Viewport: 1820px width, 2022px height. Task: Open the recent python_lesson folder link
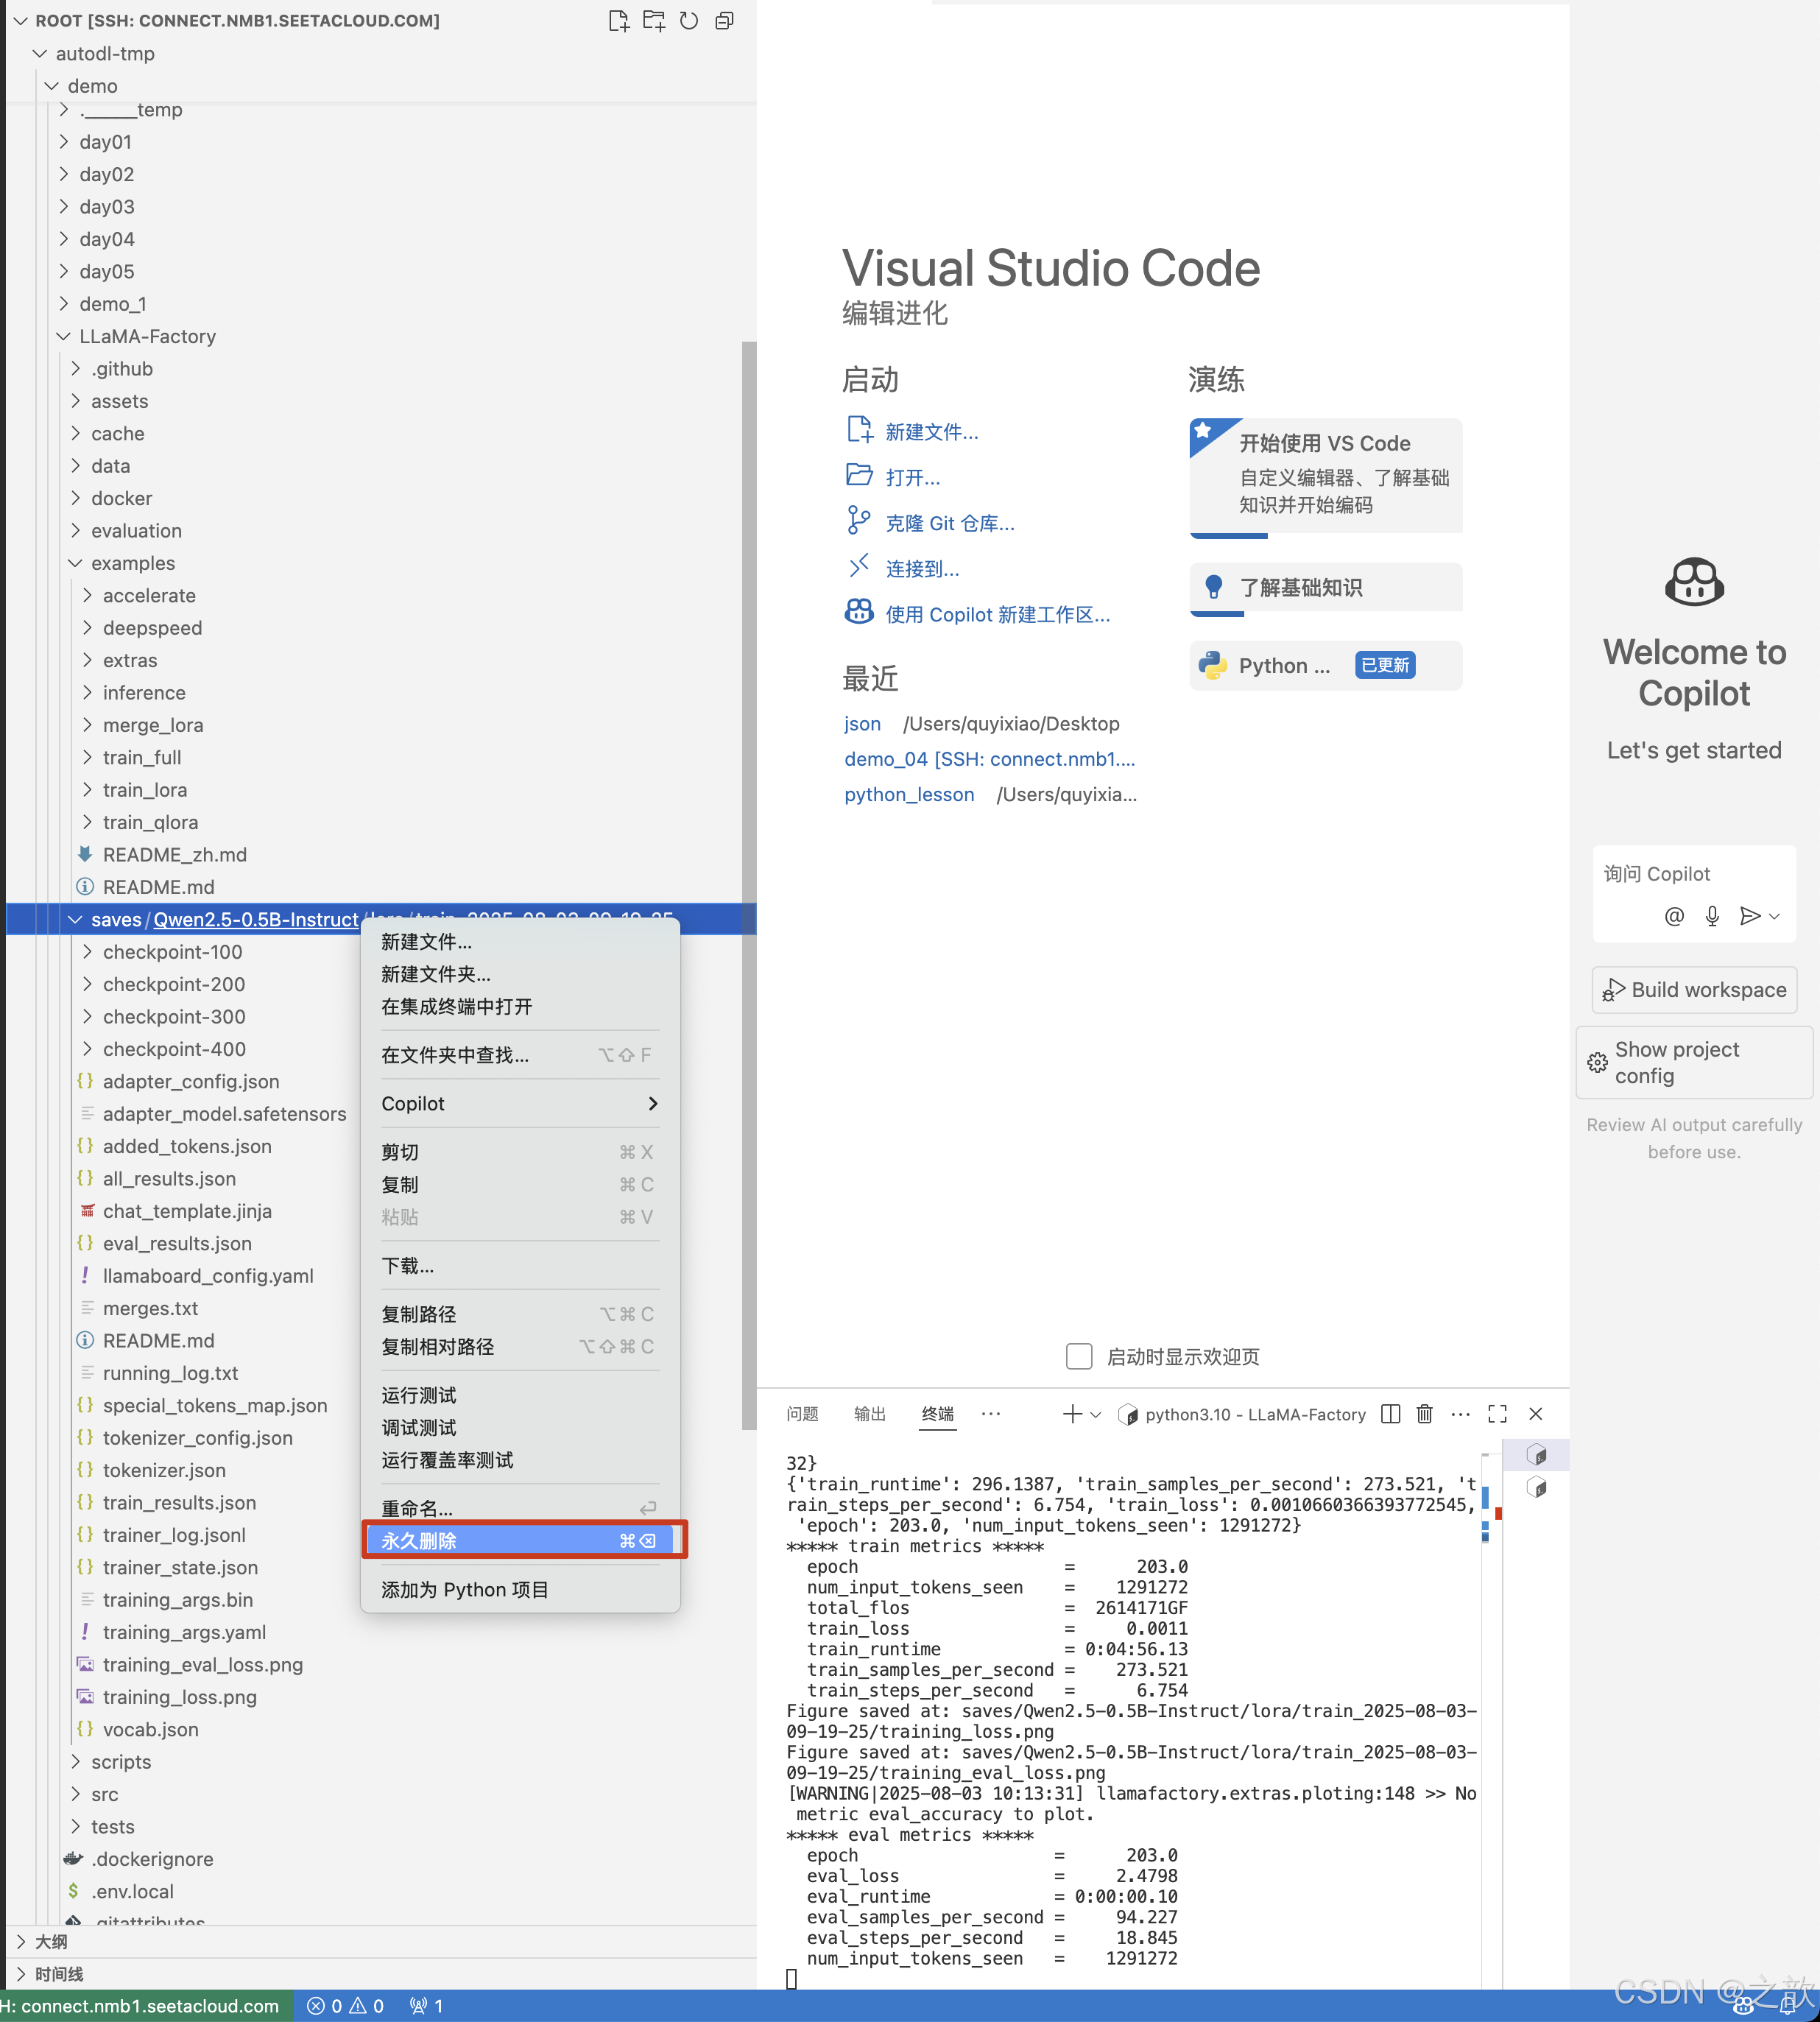(x=908, y=795)
